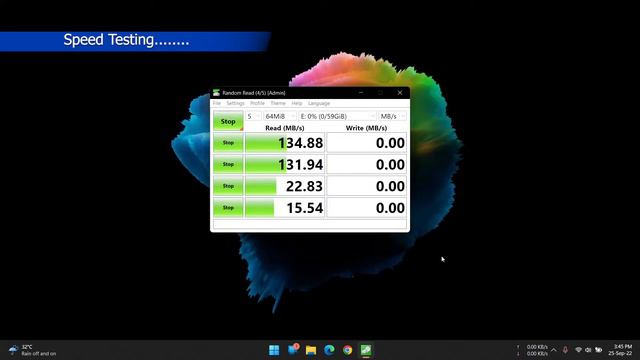Viewport: 640px width, 360px height.
Task: Click the Stop button beside 134.88
Action: click(228, 143)
